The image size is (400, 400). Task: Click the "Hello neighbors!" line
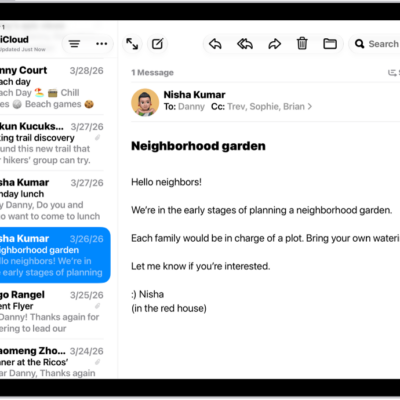pos(166,182)
